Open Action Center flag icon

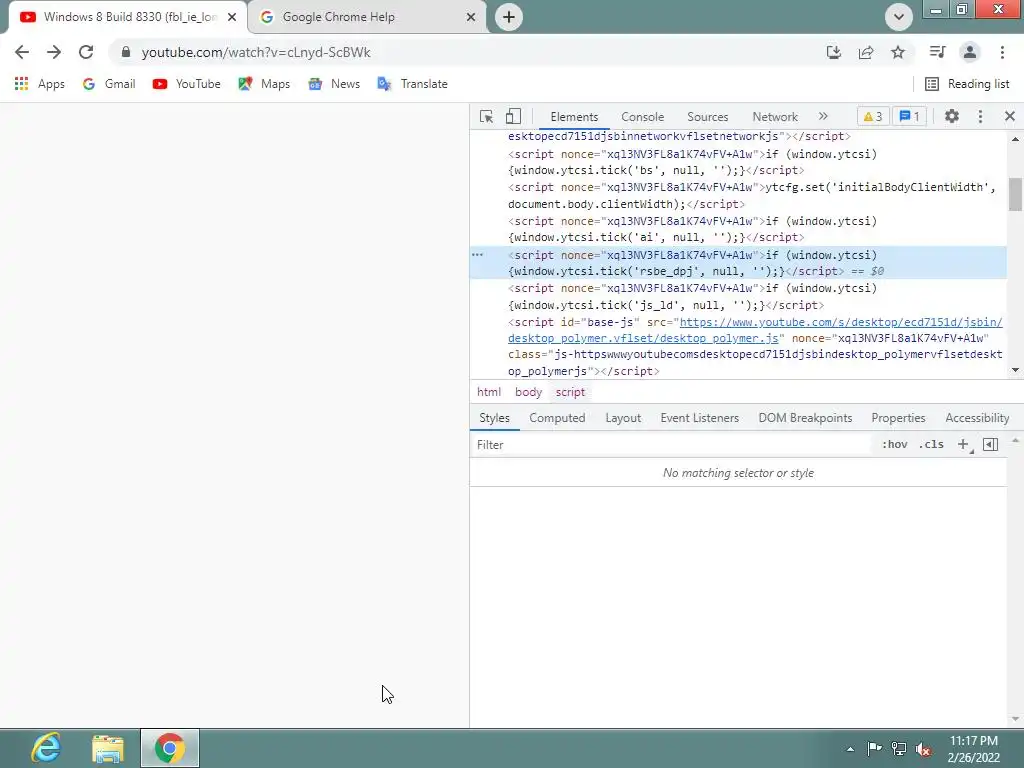[x=874, y=749]
